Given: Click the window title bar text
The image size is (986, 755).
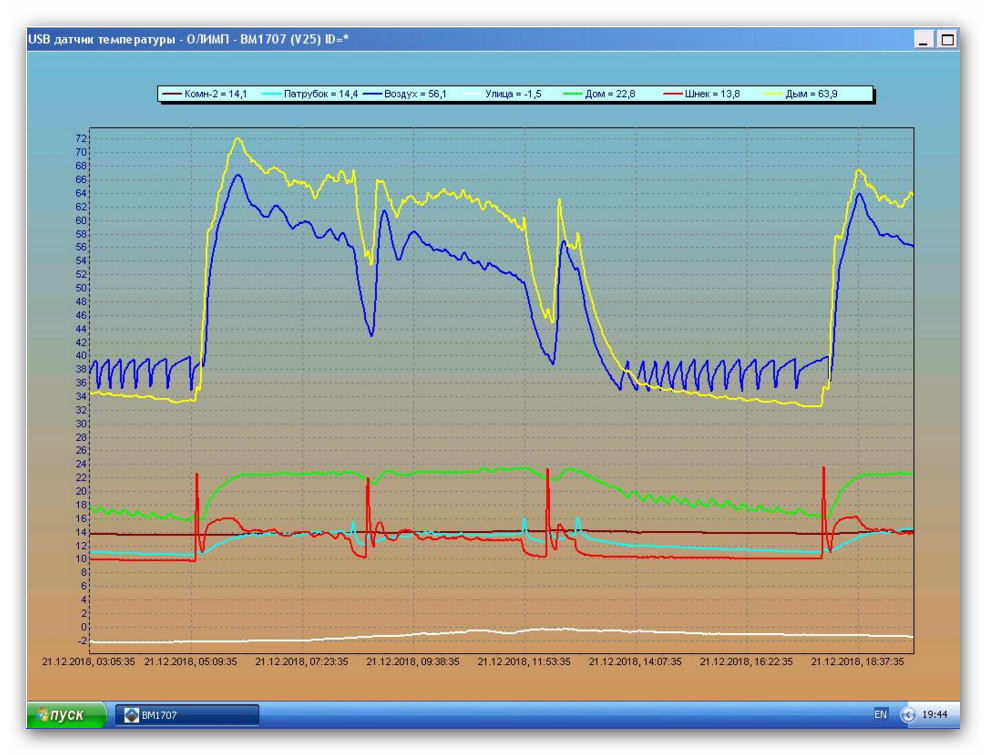Looking at the screenshot, I should tap(188, 40).
